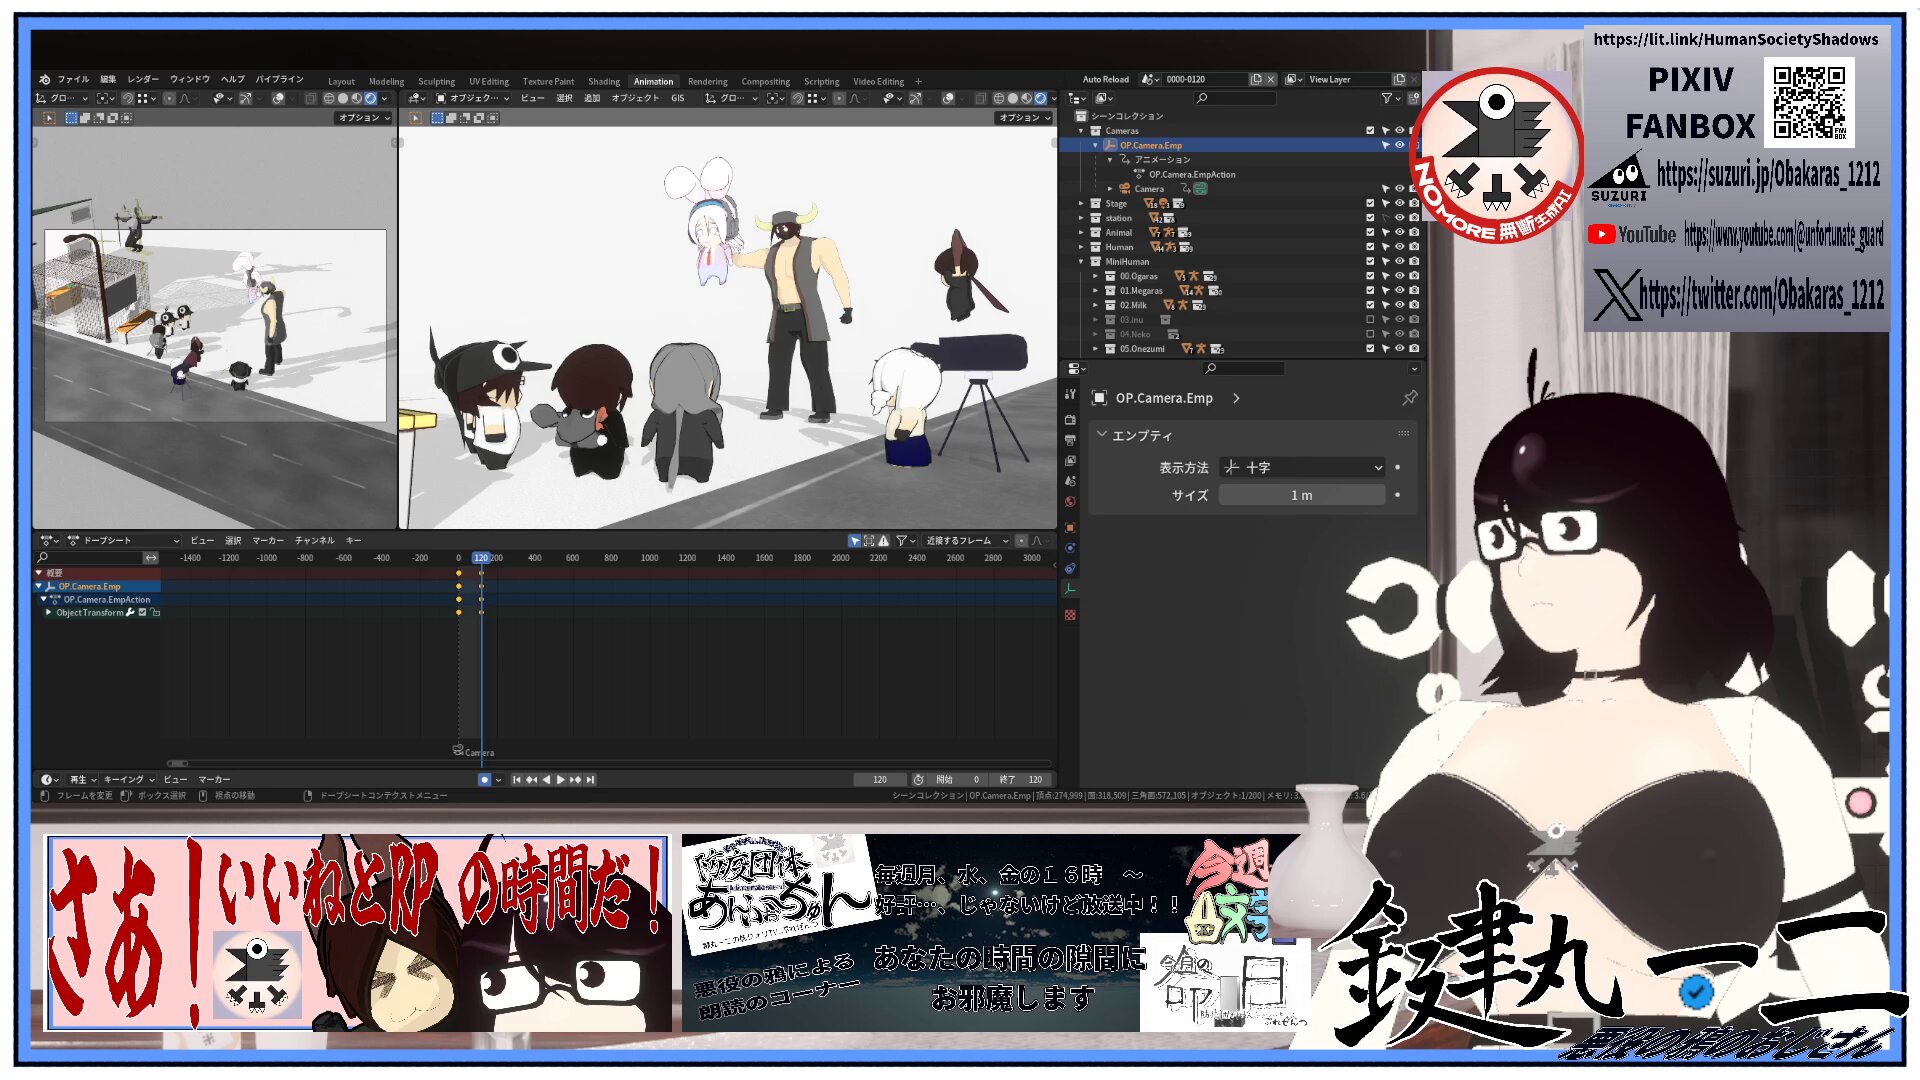Jump to the last frame
Viewport: 1920px width, 1080px height.
click(x=591, y=780)
